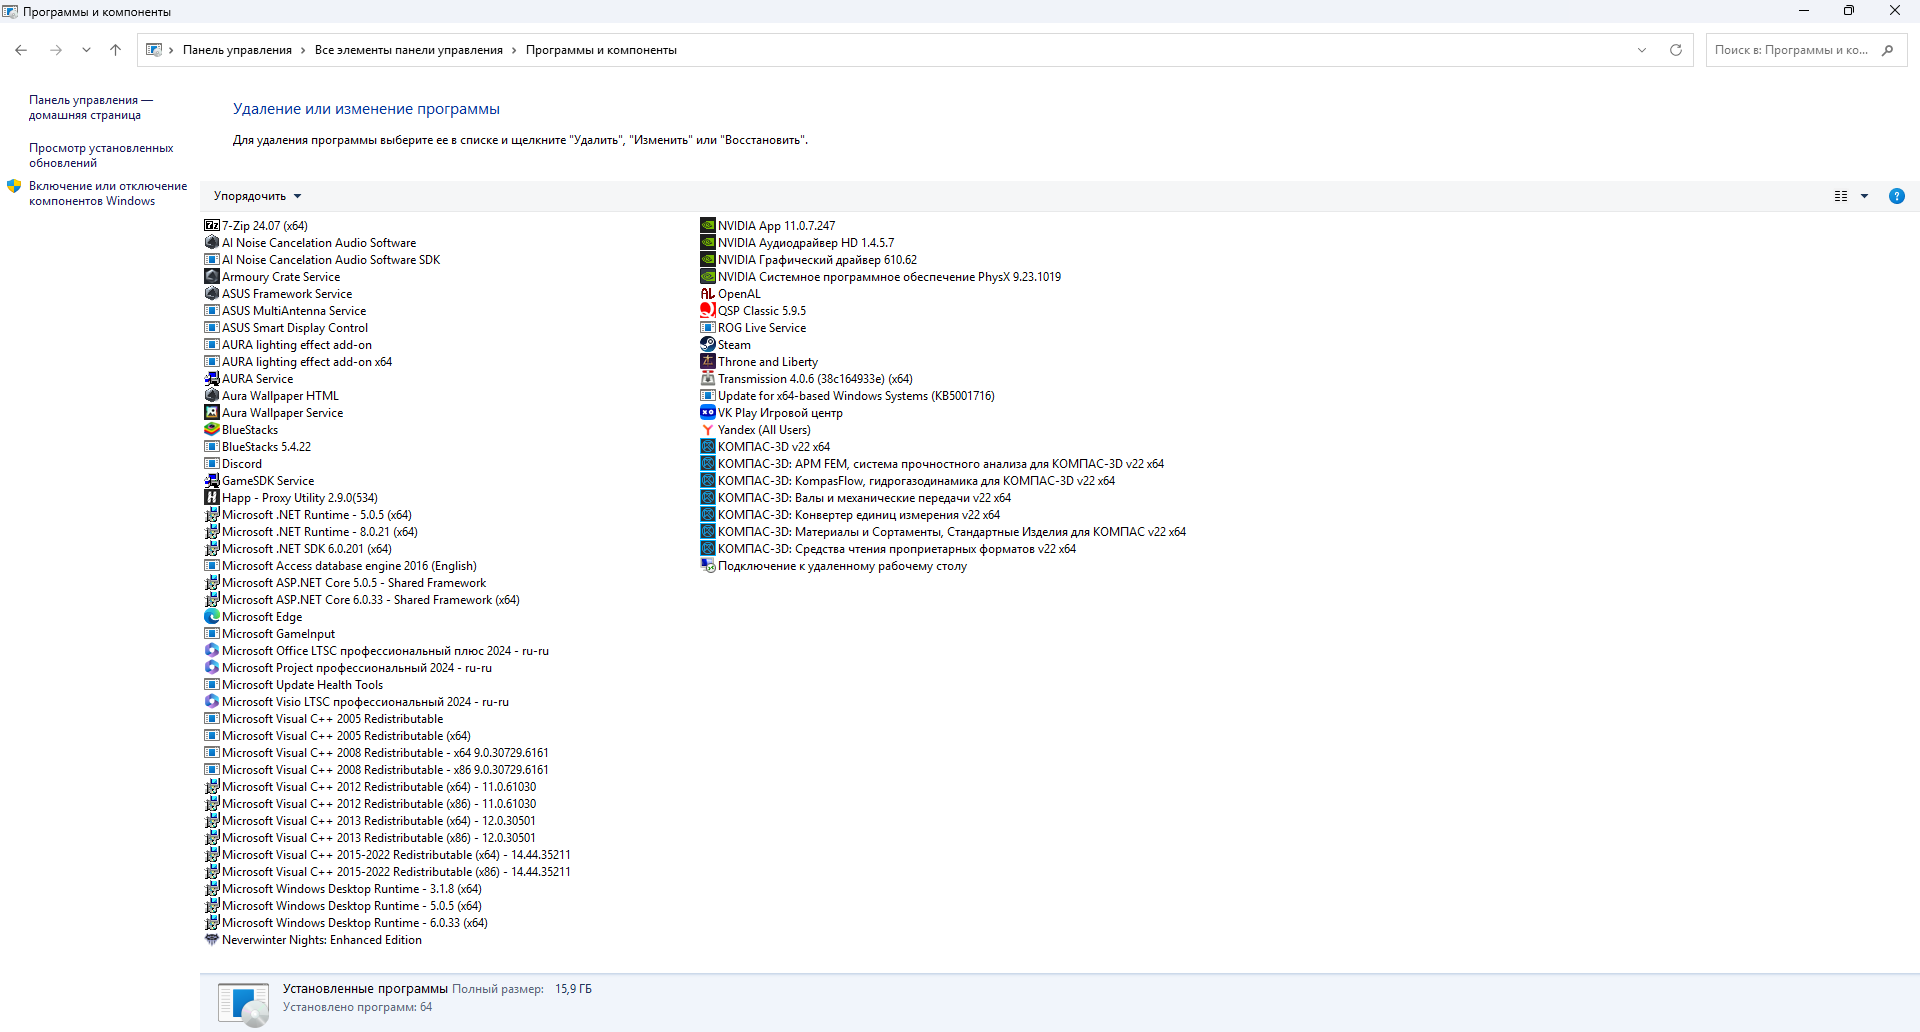Open recent locations dropdown near navigation arrows
1920x1032 pixels.
86,50
